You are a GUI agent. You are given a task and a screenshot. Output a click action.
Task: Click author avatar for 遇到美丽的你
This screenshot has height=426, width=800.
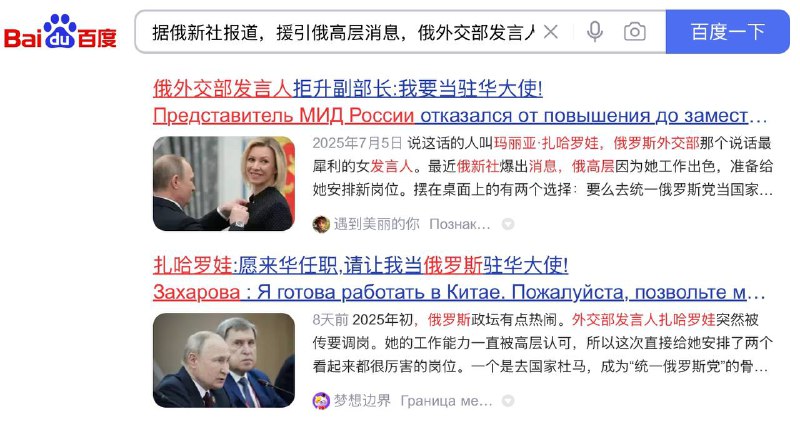pyautogui.click(x=321, y=224)
